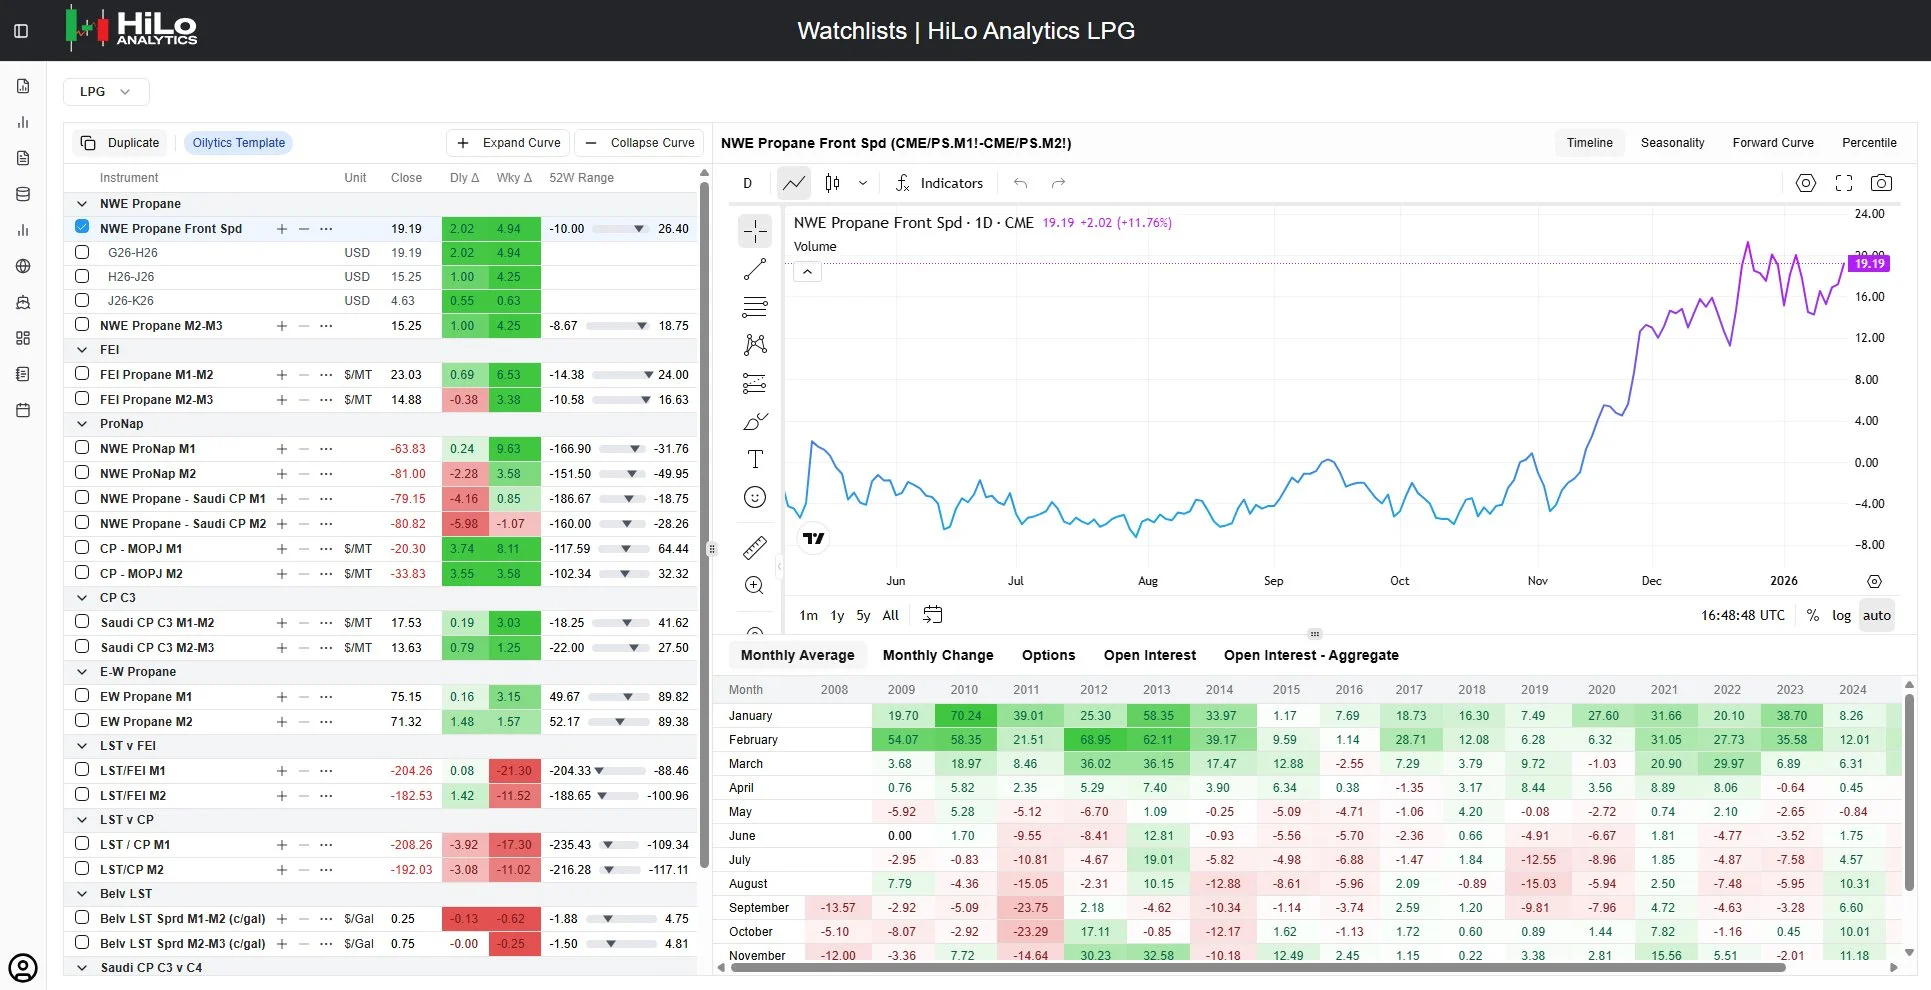Switch to the Seasonality tab
The image size is (1931, 990).
1672,143
